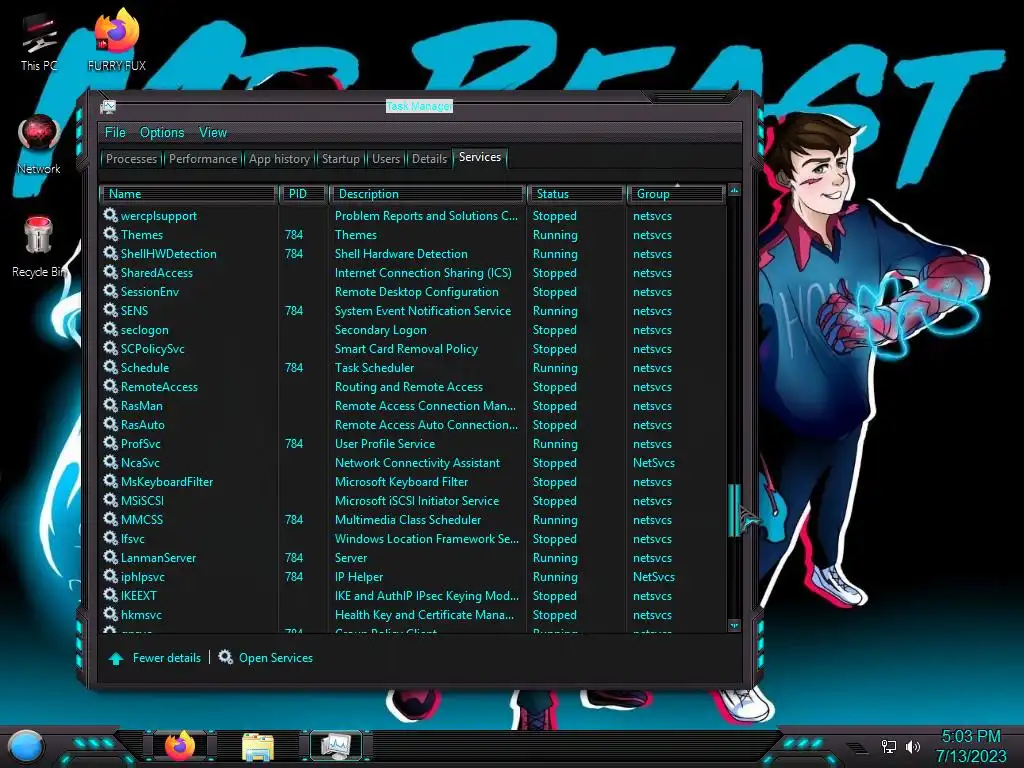Click the Task Manager title bar icon

[x=108, y=106]
